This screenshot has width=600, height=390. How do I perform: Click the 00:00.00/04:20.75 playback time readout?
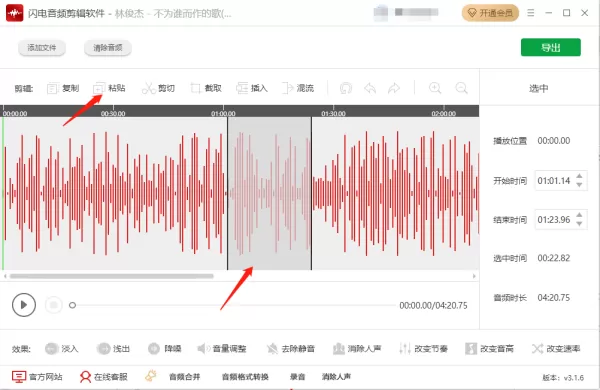click(433, 305)
